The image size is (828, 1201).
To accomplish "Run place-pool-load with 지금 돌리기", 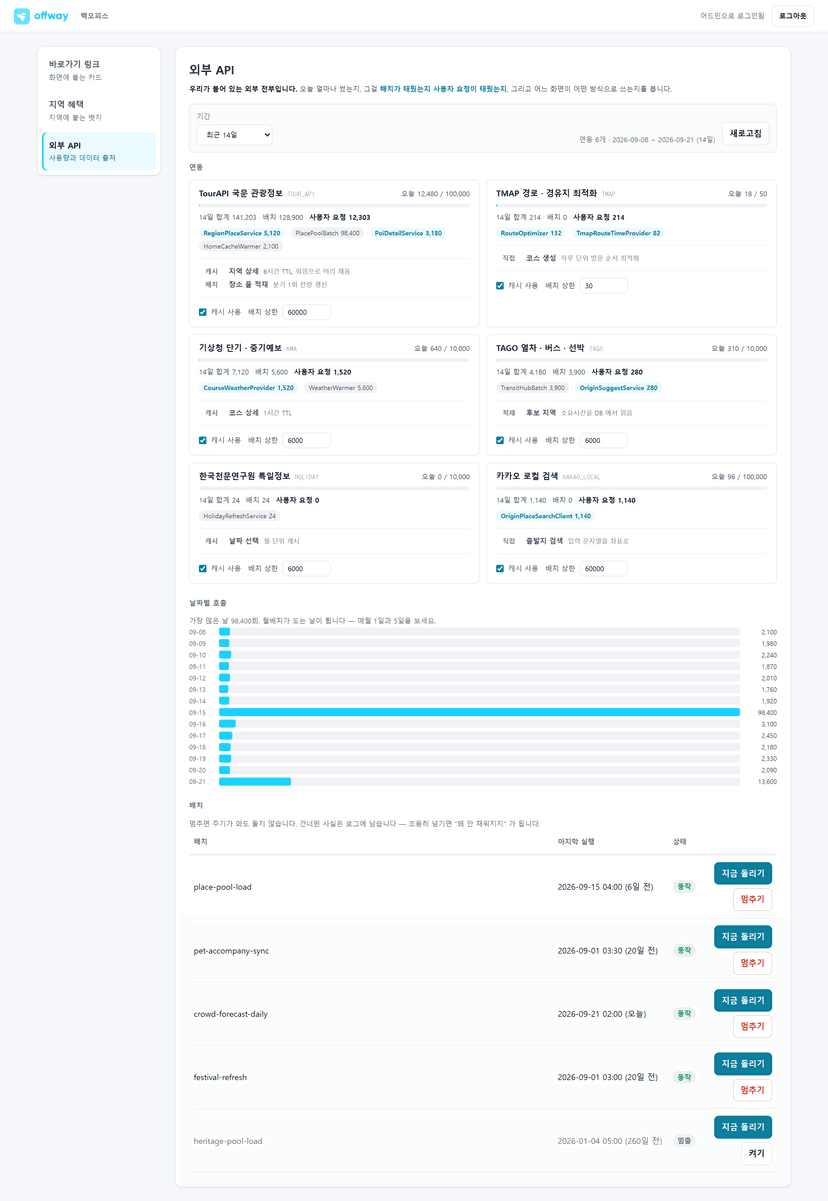I will [x=743, y=873].
